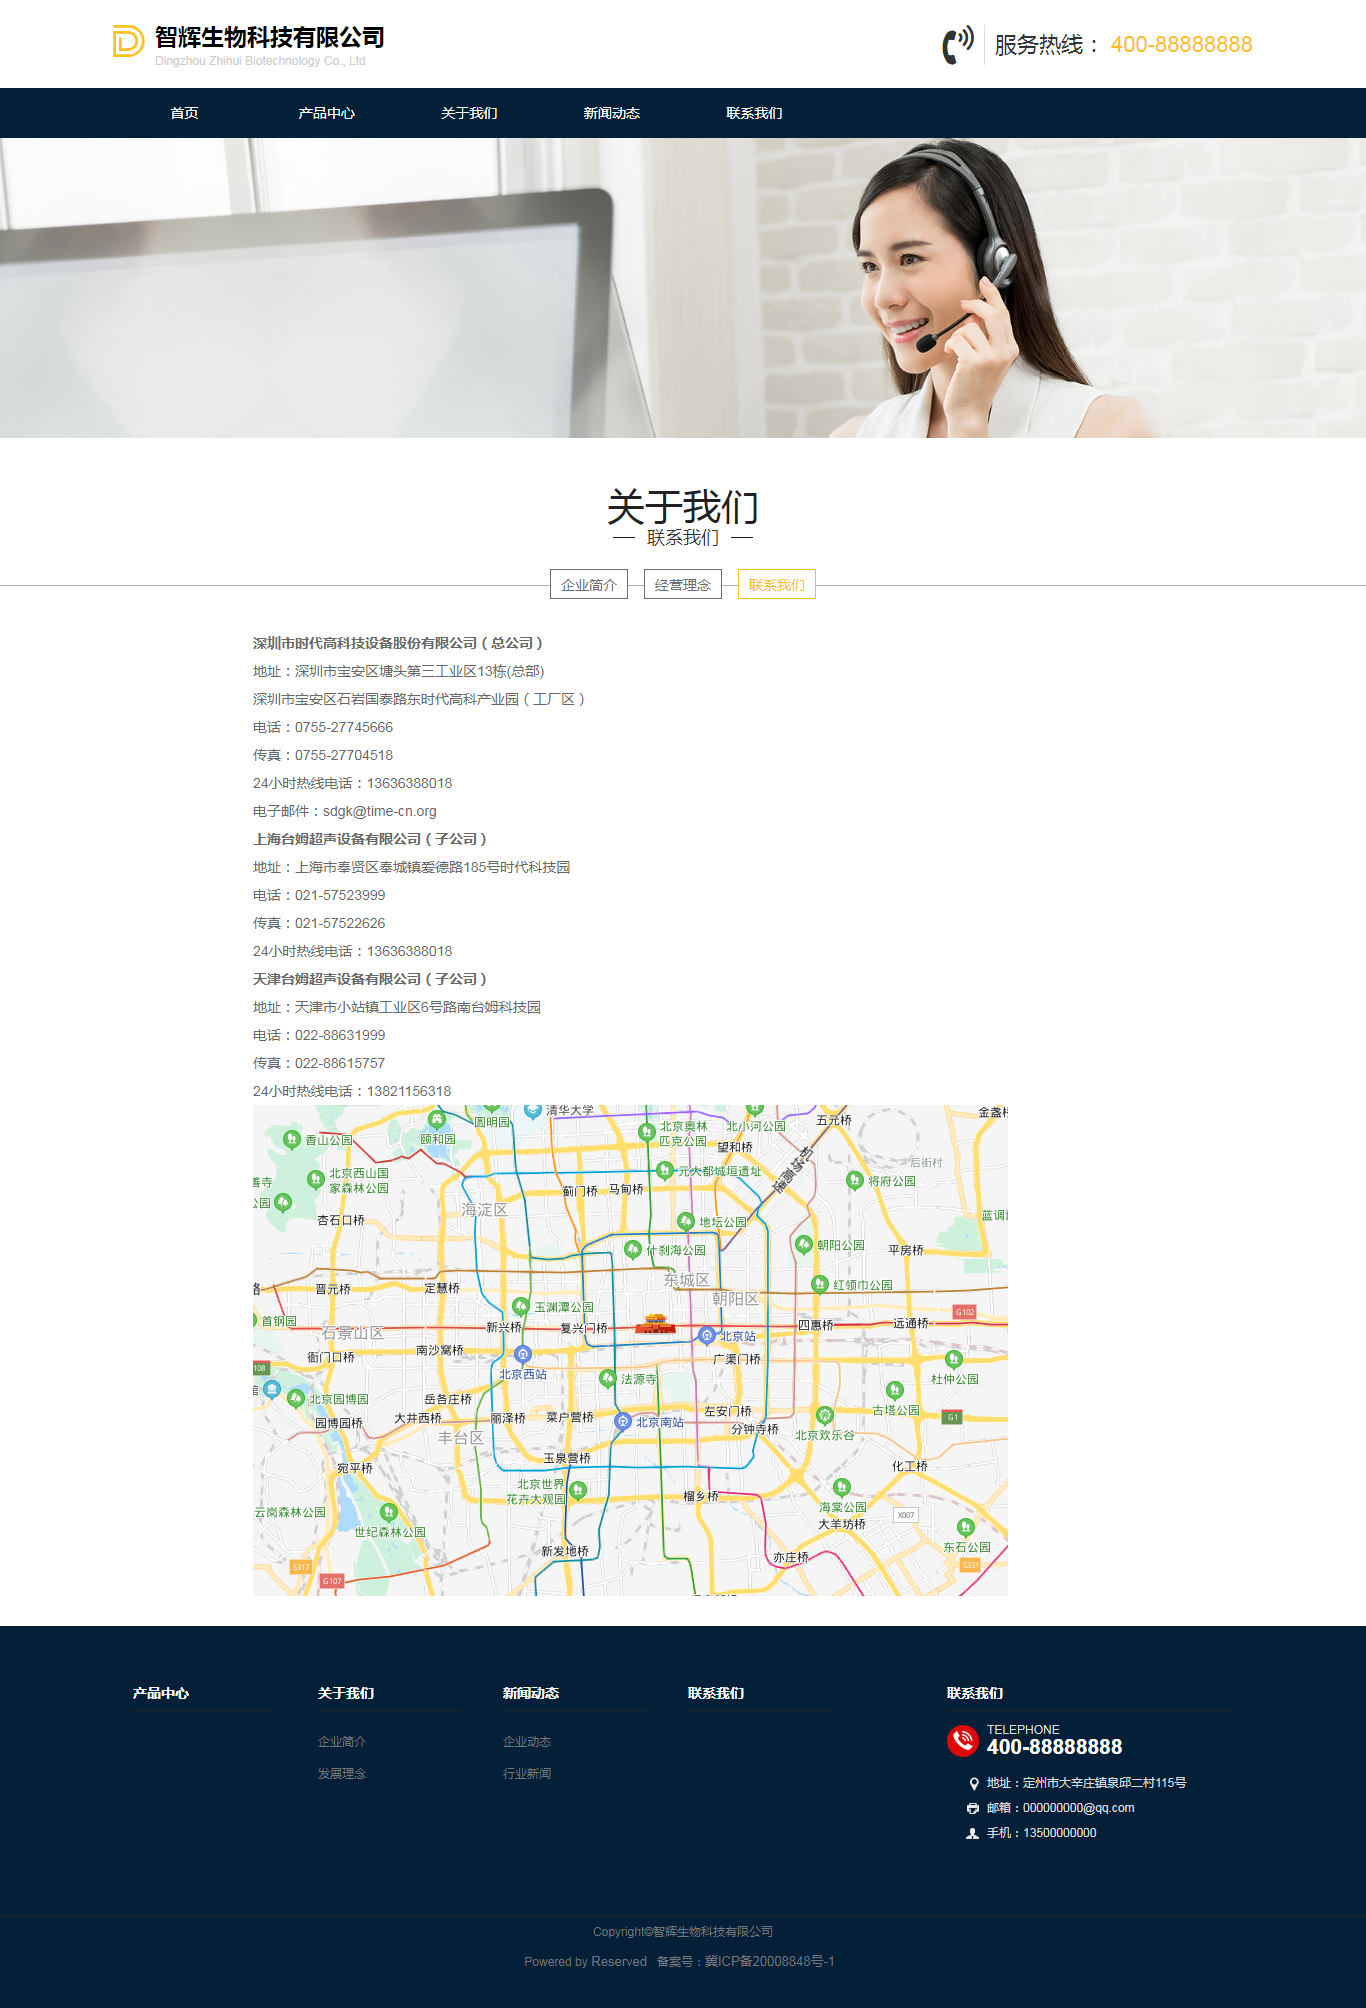Click the Tiananmen landmark icon on map
The width and height of the screenshot is (1366, 2008).
point(655,1324)
